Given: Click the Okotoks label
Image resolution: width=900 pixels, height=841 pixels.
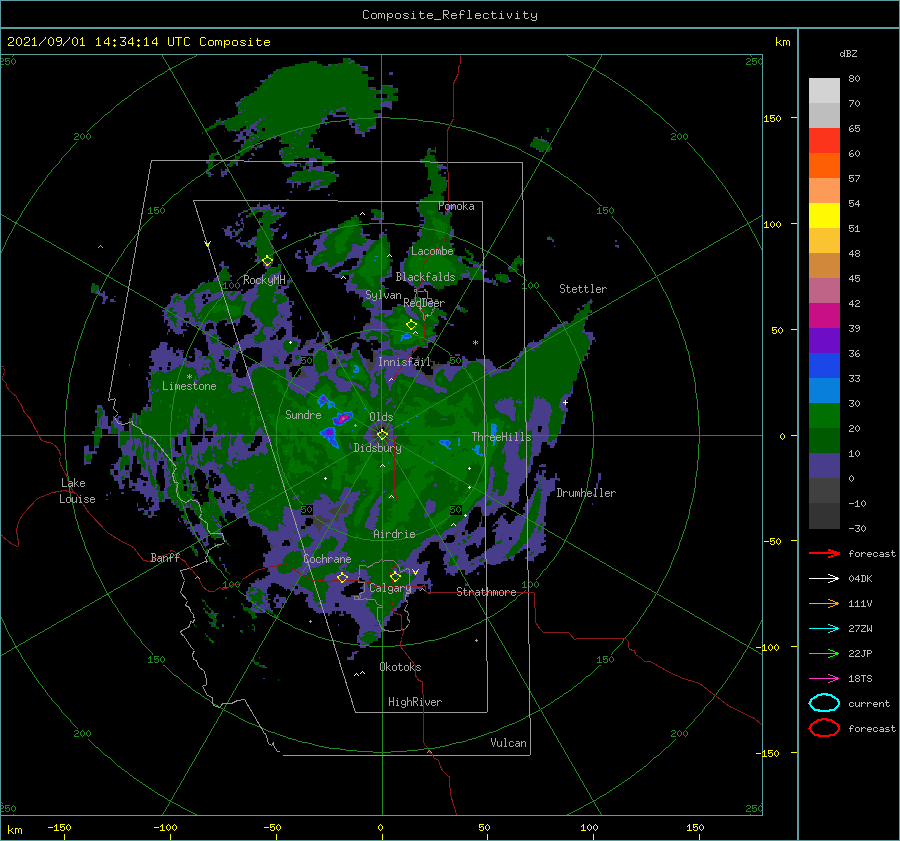Looking at the screenshot, I should click(x=400, y=667).
